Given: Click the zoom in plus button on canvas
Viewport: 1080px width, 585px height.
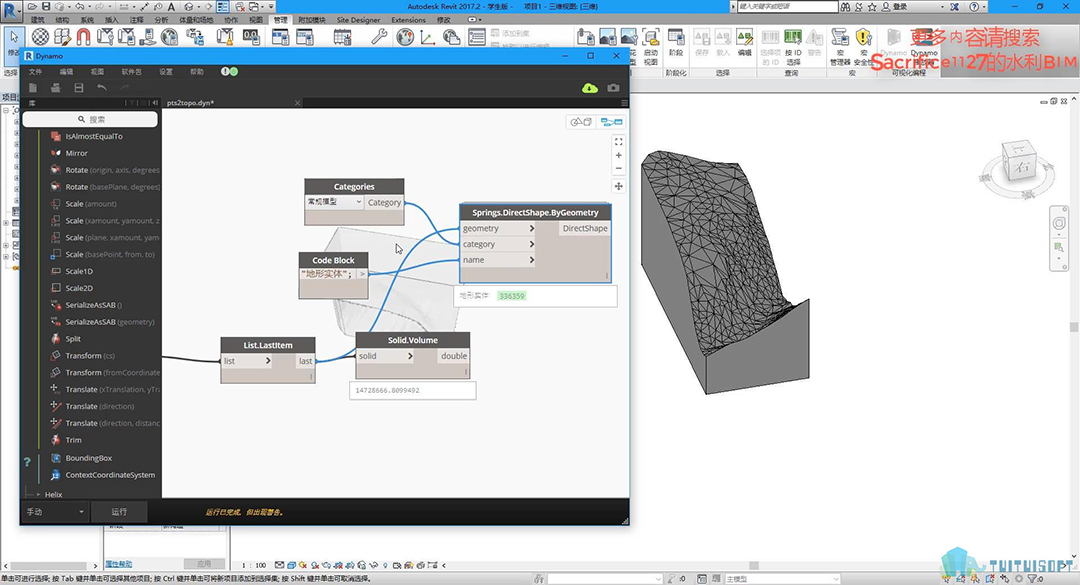Looking at the screenshot, I should 618,156.
